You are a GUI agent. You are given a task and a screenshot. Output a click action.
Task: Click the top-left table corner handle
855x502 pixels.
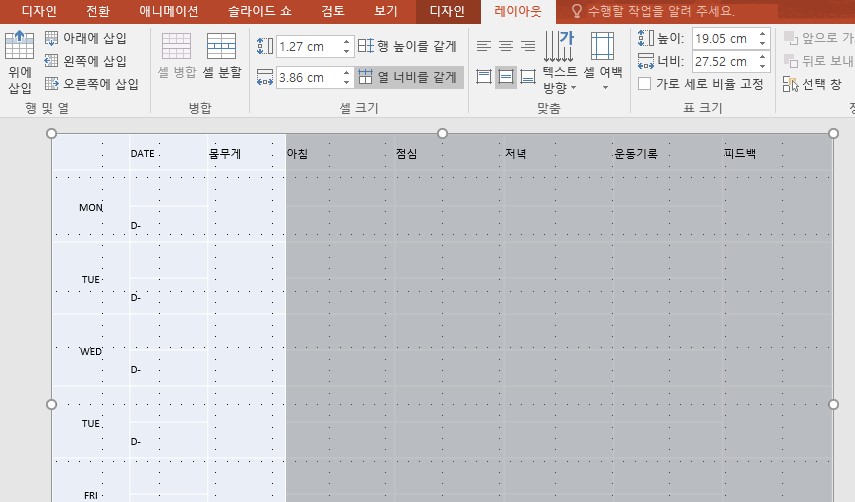pos(52,134)
